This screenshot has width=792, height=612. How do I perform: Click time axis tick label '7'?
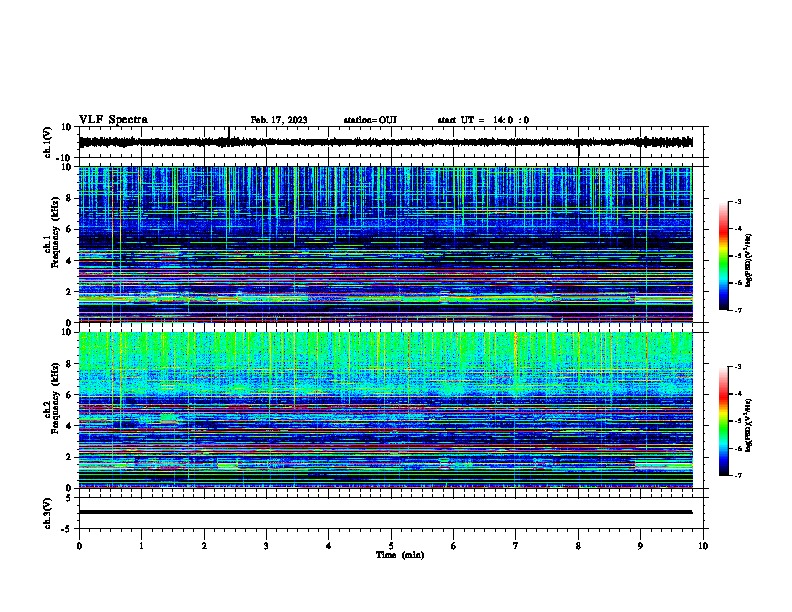[x=516, y=546]
